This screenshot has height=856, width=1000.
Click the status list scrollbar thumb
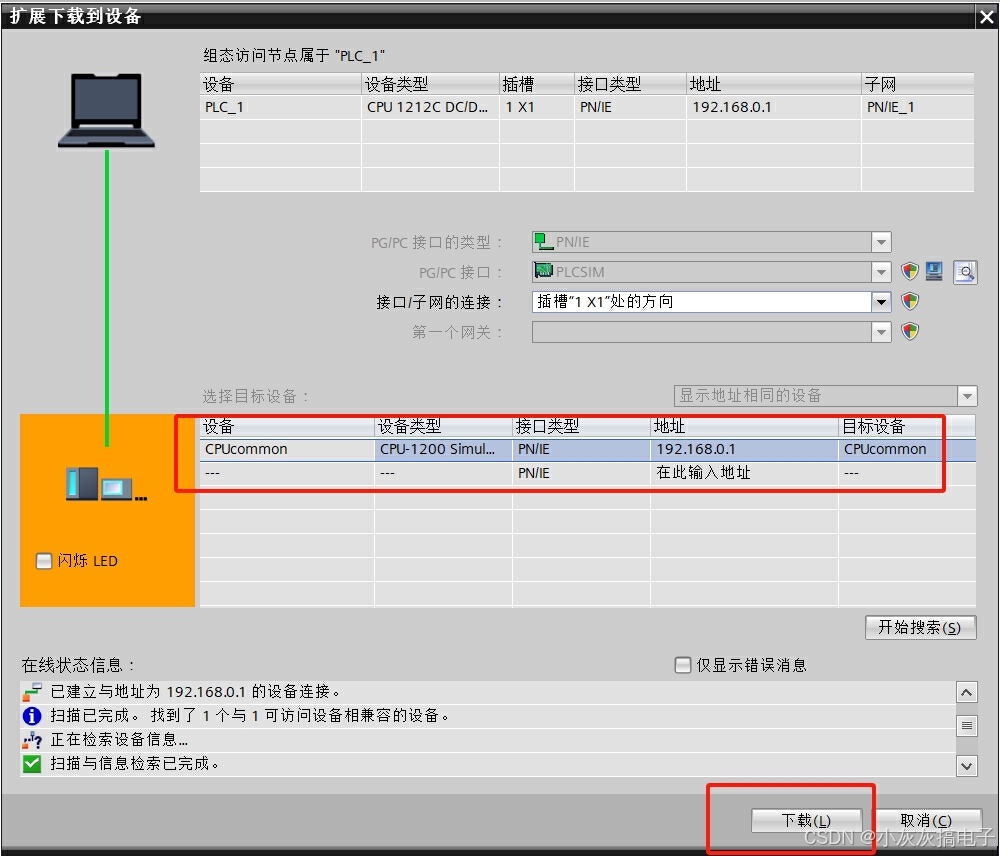(x=967, y=725)
